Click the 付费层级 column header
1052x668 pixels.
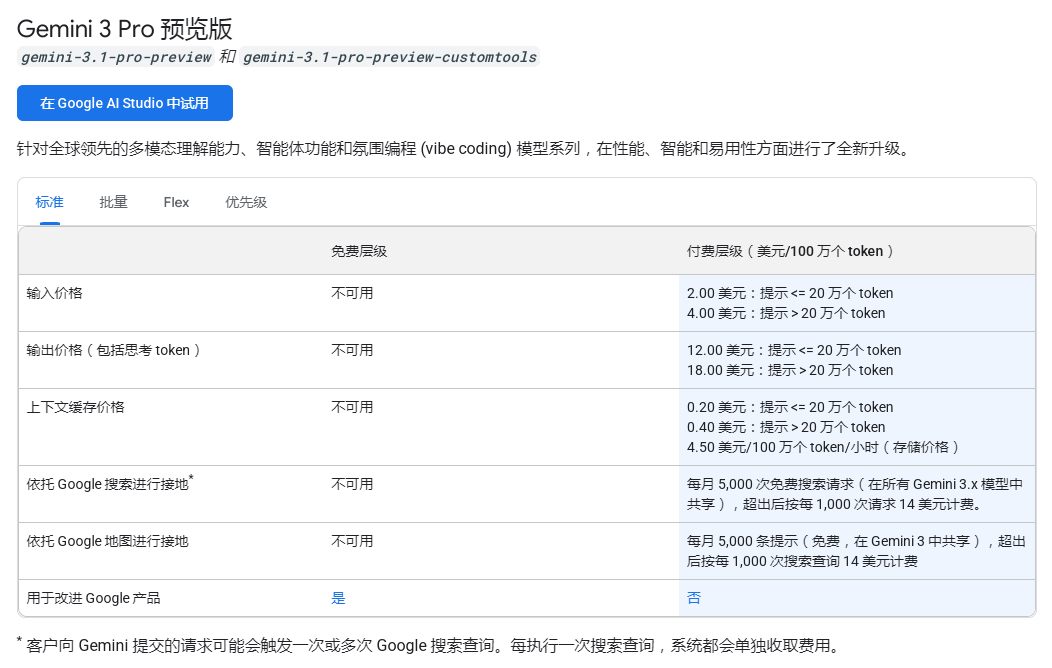click(x=790, y=251)
